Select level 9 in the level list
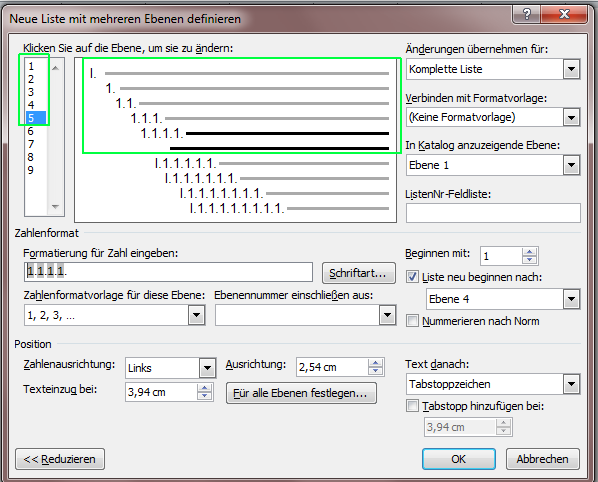Image resolution: width=598 pixels, height=482 pixels. [x=31, y=170]
